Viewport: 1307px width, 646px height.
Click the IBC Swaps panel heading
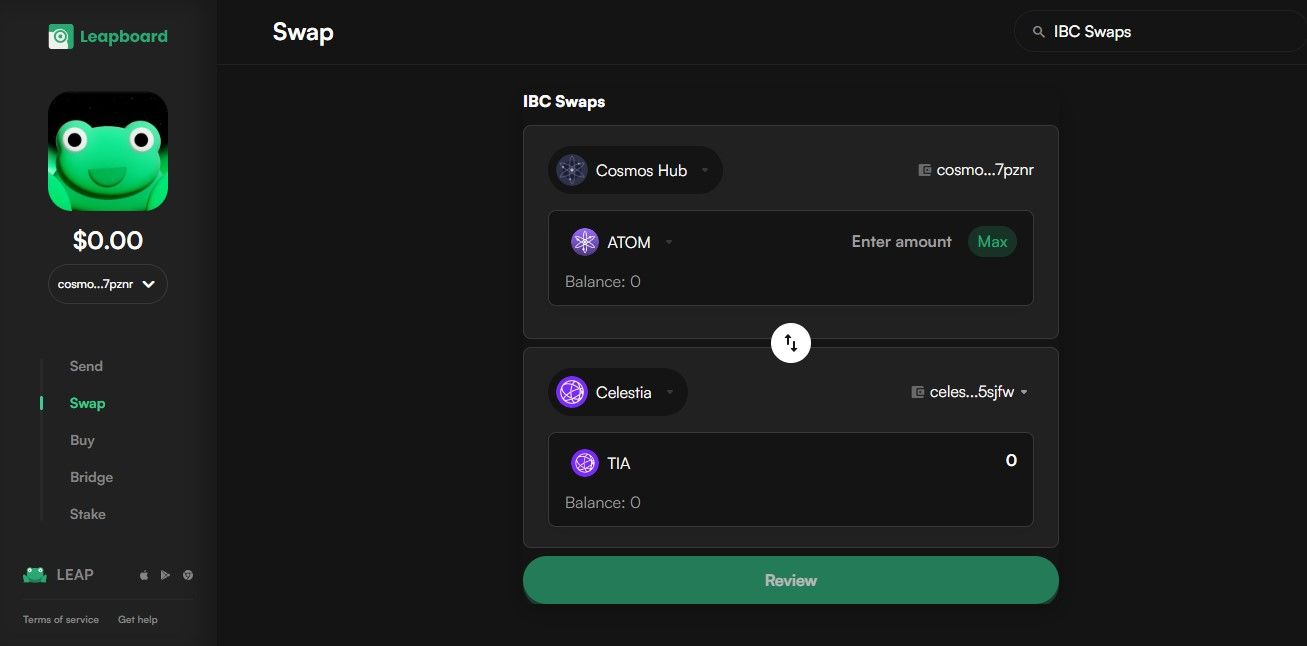click(x=564, y=102)
